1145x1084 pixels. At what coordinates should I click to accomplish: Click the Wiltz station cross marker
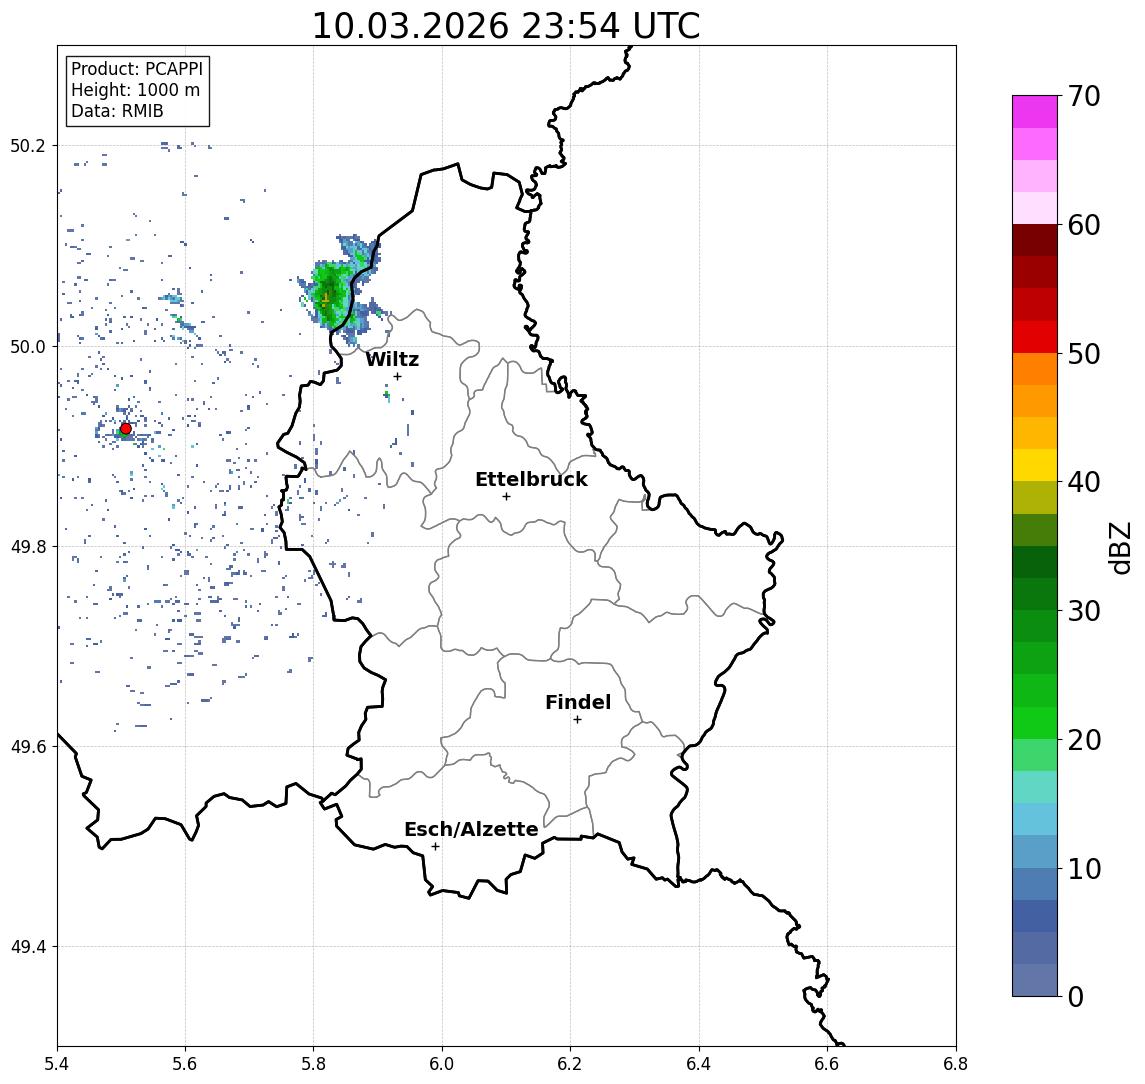tap(397, 376)
